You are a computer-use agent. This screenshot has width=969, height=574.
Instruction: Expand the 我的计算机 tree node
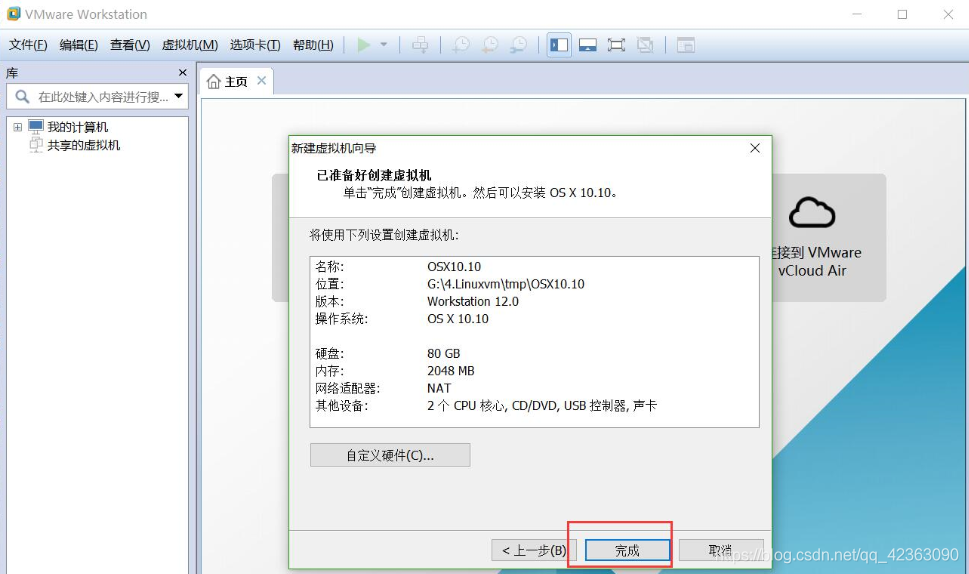pos(17,127)
